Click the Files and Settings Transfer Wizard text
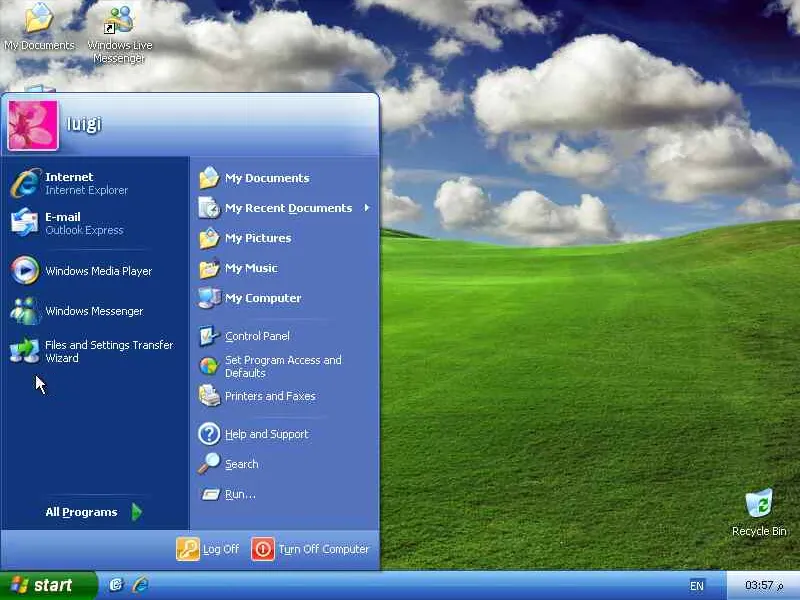Viewport: 800px width, 600px height. tap(109, 352)
